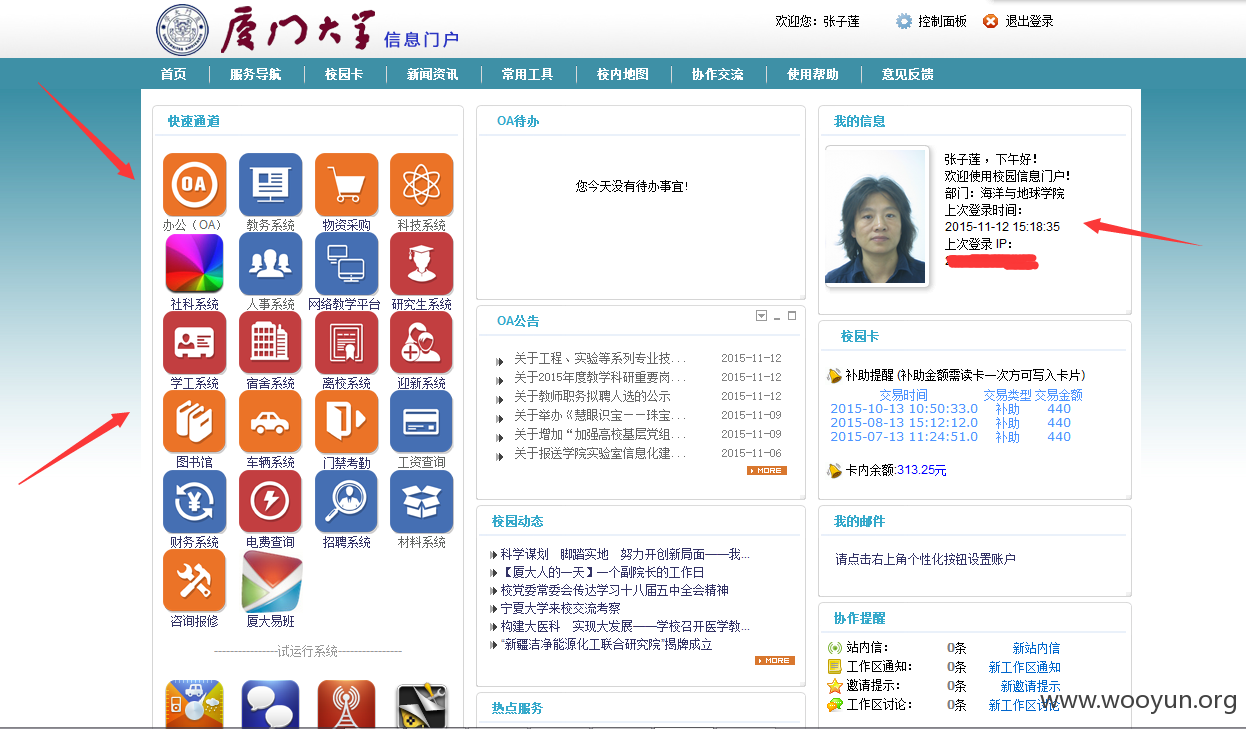The image size is (1246, 729).
Task: Open the 车辆系统 car icon
Action: click(x=270, y=421)
